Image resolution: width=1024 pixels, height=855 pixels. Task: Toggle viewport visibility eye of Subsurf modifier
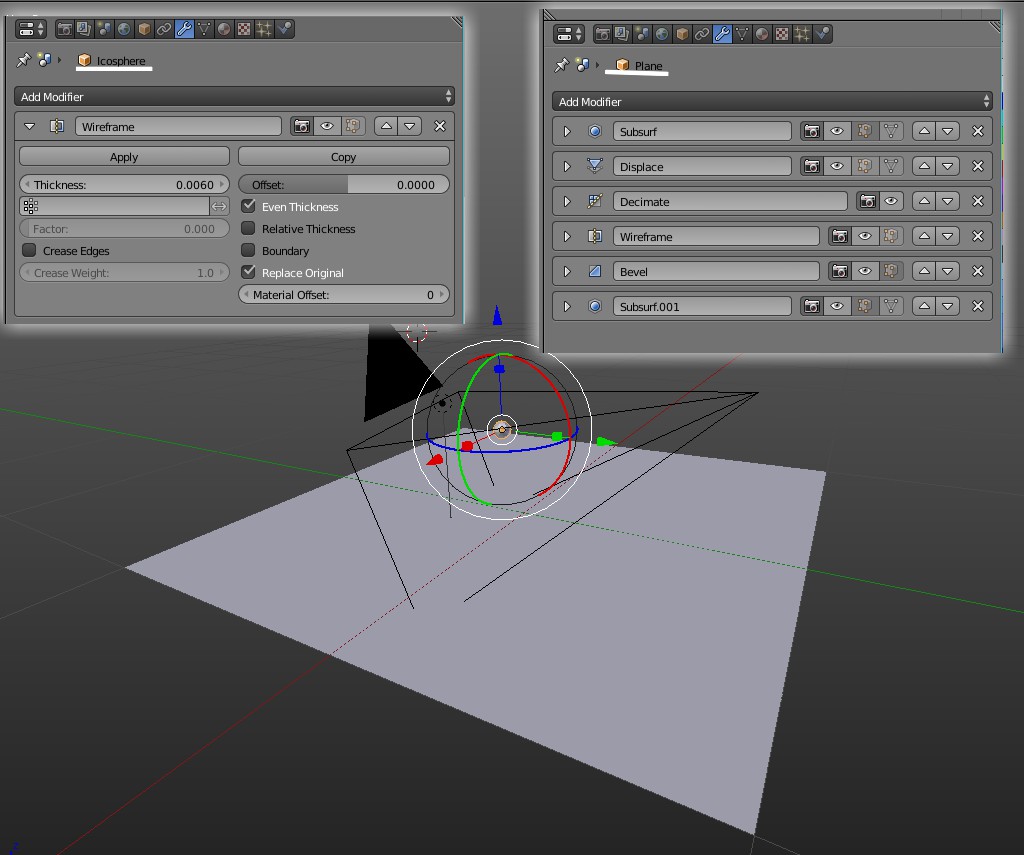tap(837, 131)
